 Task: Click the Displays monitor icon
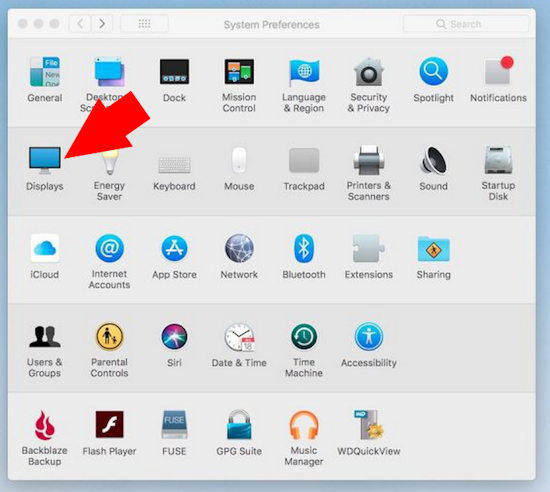[x=45, y=160]
